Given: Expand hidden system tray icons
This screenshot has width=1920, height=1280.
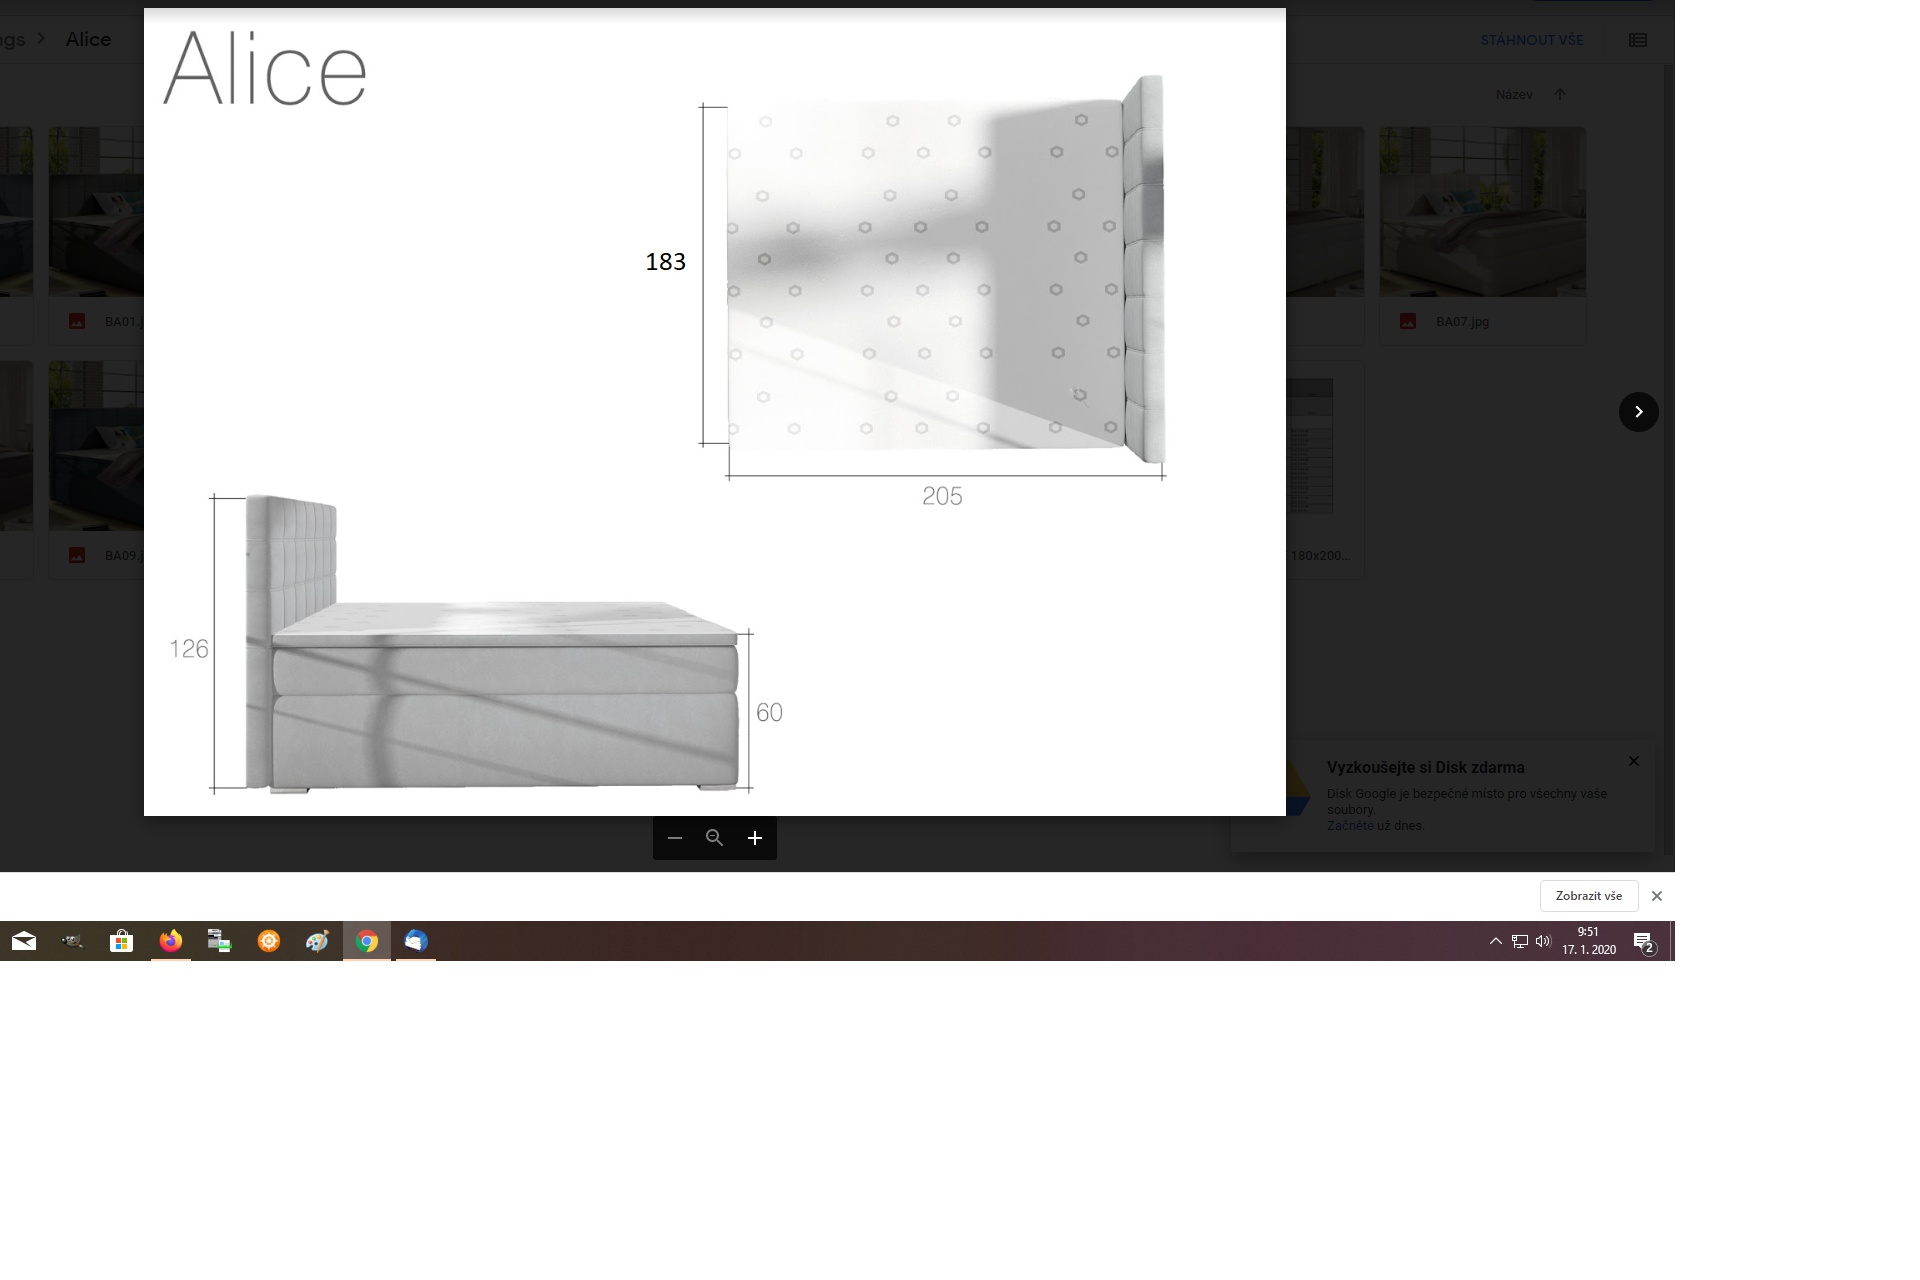Looking at the screenshot, I should pos(1496,941).
